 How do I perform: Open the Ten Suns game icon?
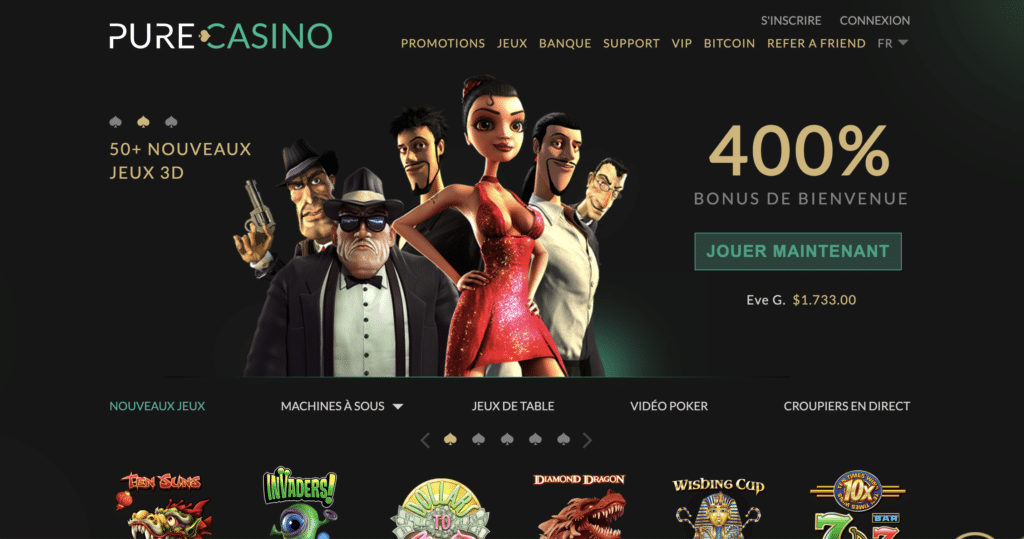click(164, 505)
